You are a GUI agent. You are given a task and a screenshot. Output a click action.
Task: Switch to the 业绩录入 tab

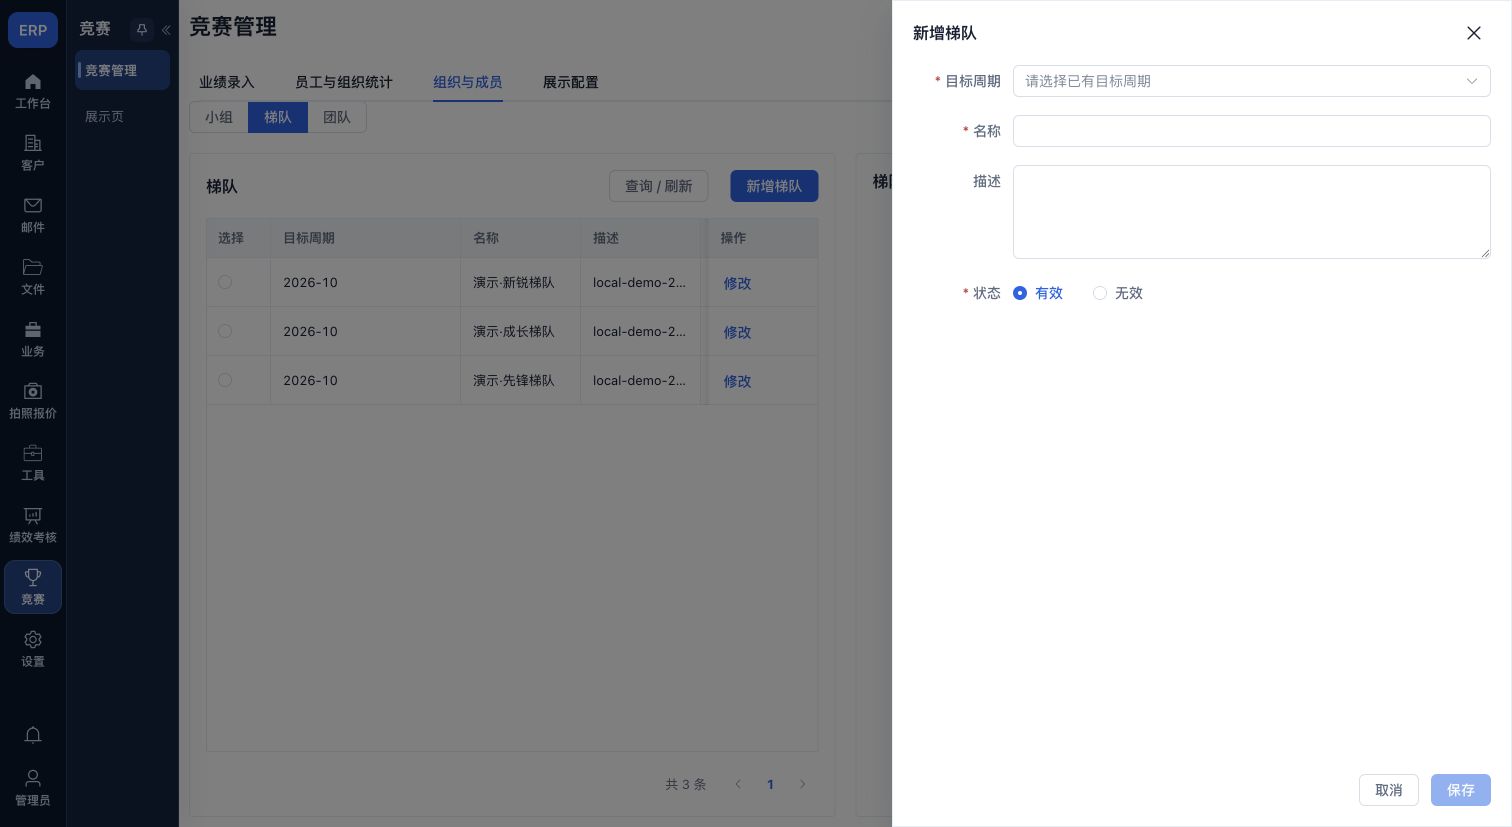click(x=227, y=82)
